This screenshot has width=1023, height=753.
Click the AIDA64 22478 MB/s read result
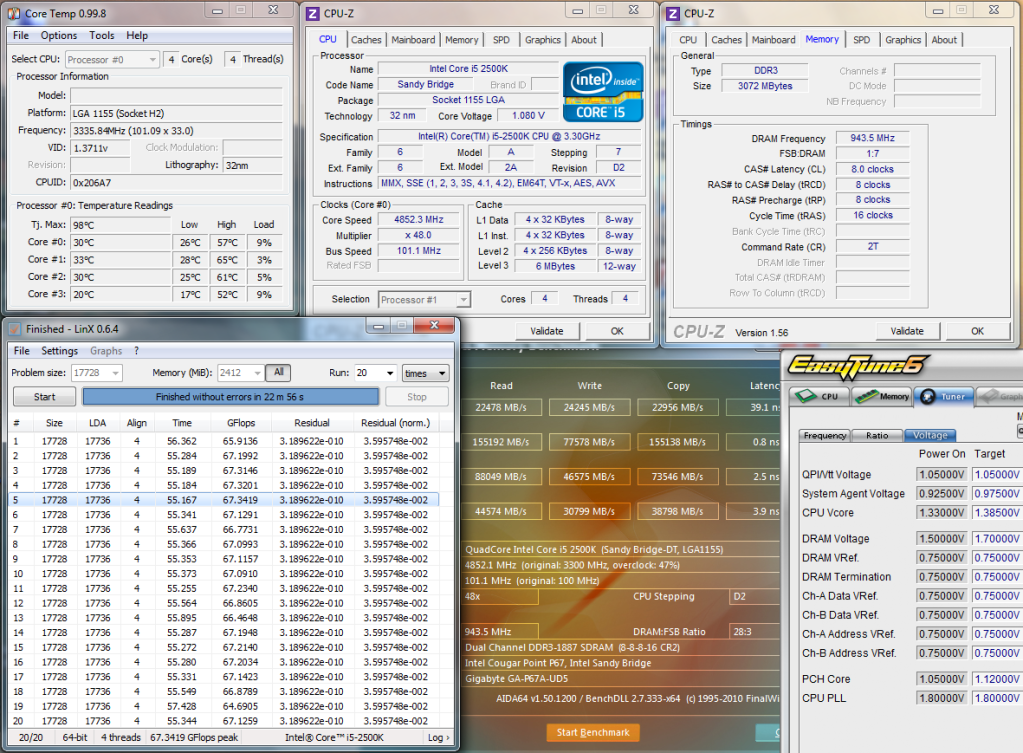(x=501, y=407)
